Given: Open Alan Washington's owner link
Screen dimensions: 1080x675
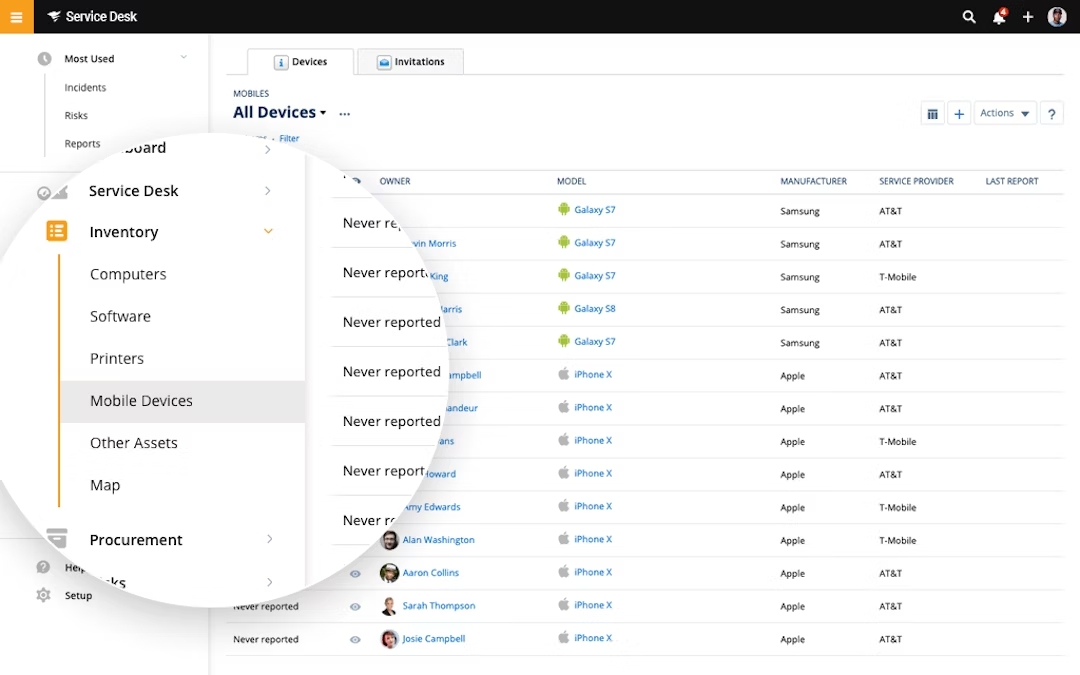Looking at the screenshot, I should (x=437, y=539).
